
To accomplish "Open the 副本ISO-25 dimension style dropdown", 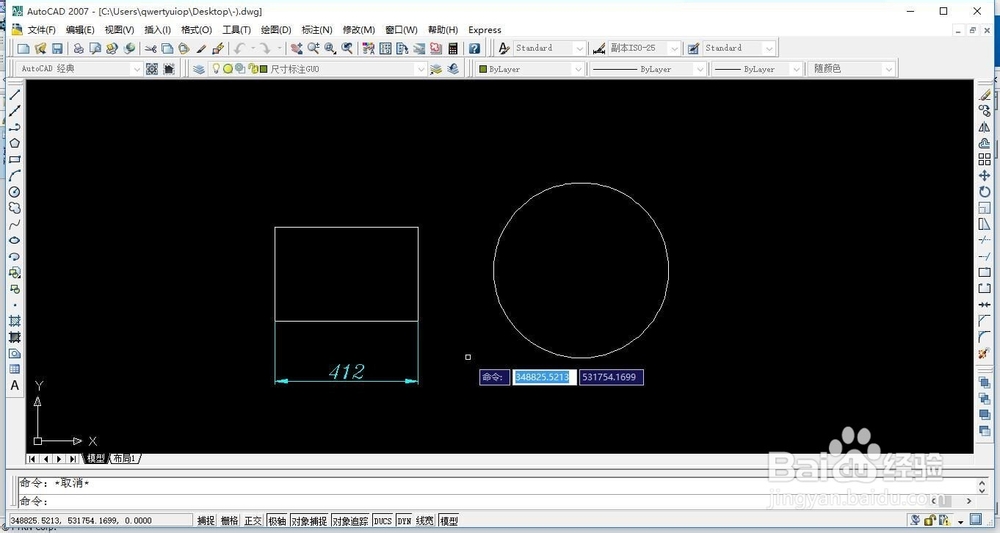I will coord(674,48).
